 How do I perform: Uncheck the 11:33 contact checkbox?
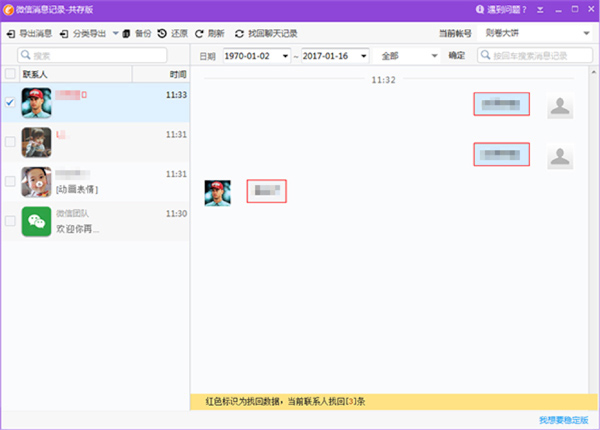pos(10,102)
